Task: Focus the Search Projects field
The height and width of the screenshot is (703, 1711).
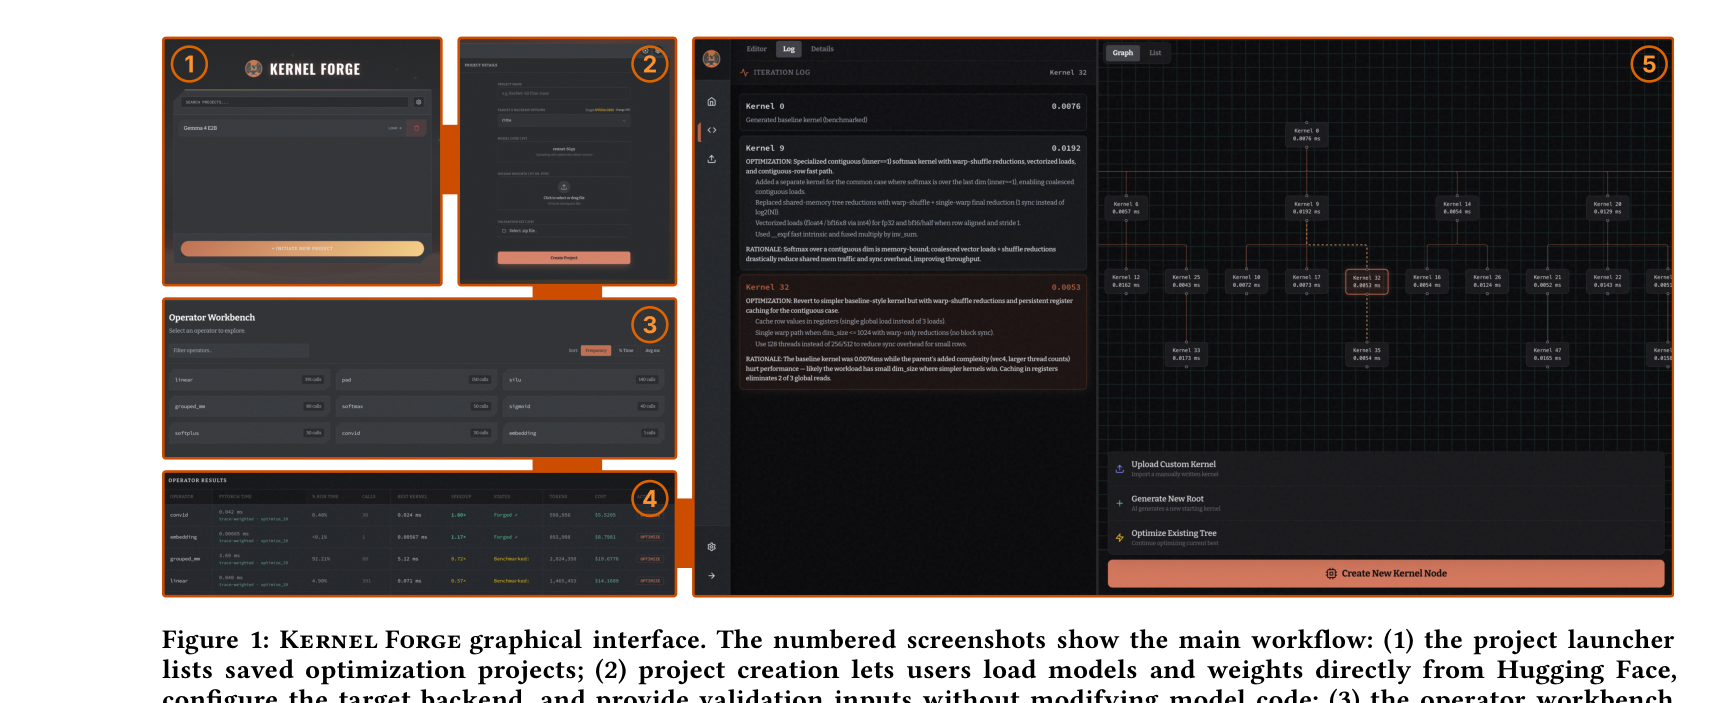Action: click(x=295, y=102)
